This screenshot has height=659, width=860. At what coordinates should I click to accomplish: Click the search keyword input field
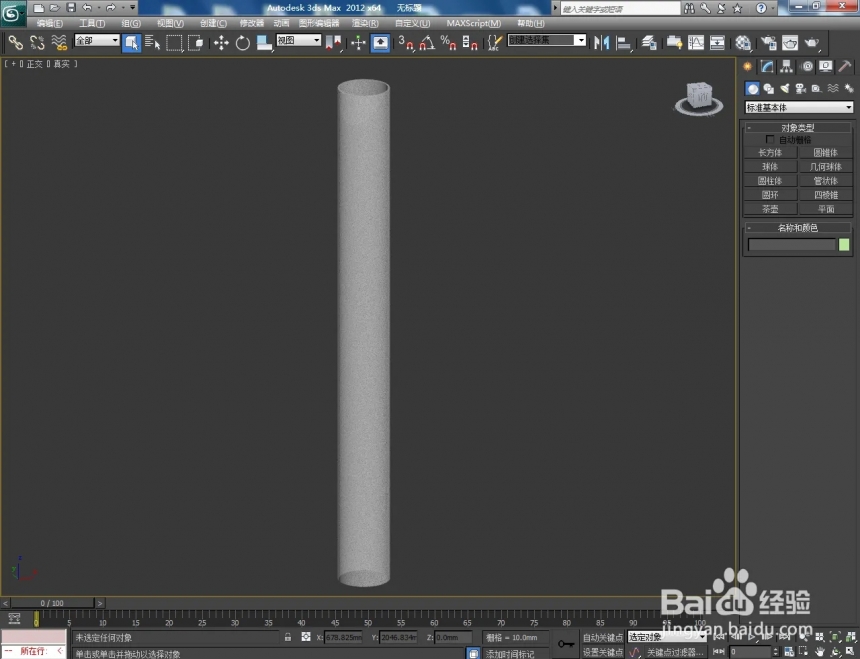(620, 9)
